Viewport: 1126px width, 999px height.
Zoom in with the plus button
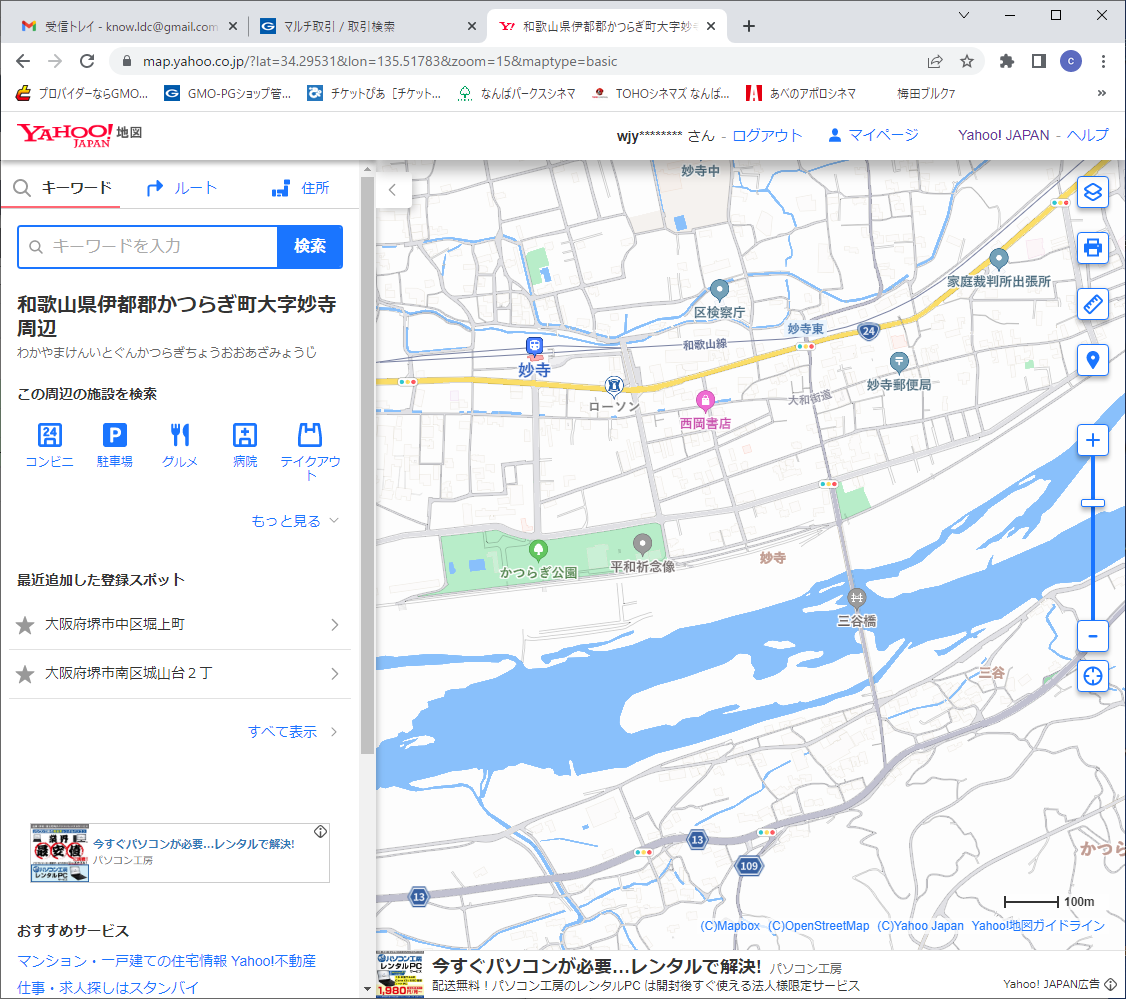point(1093,440)
